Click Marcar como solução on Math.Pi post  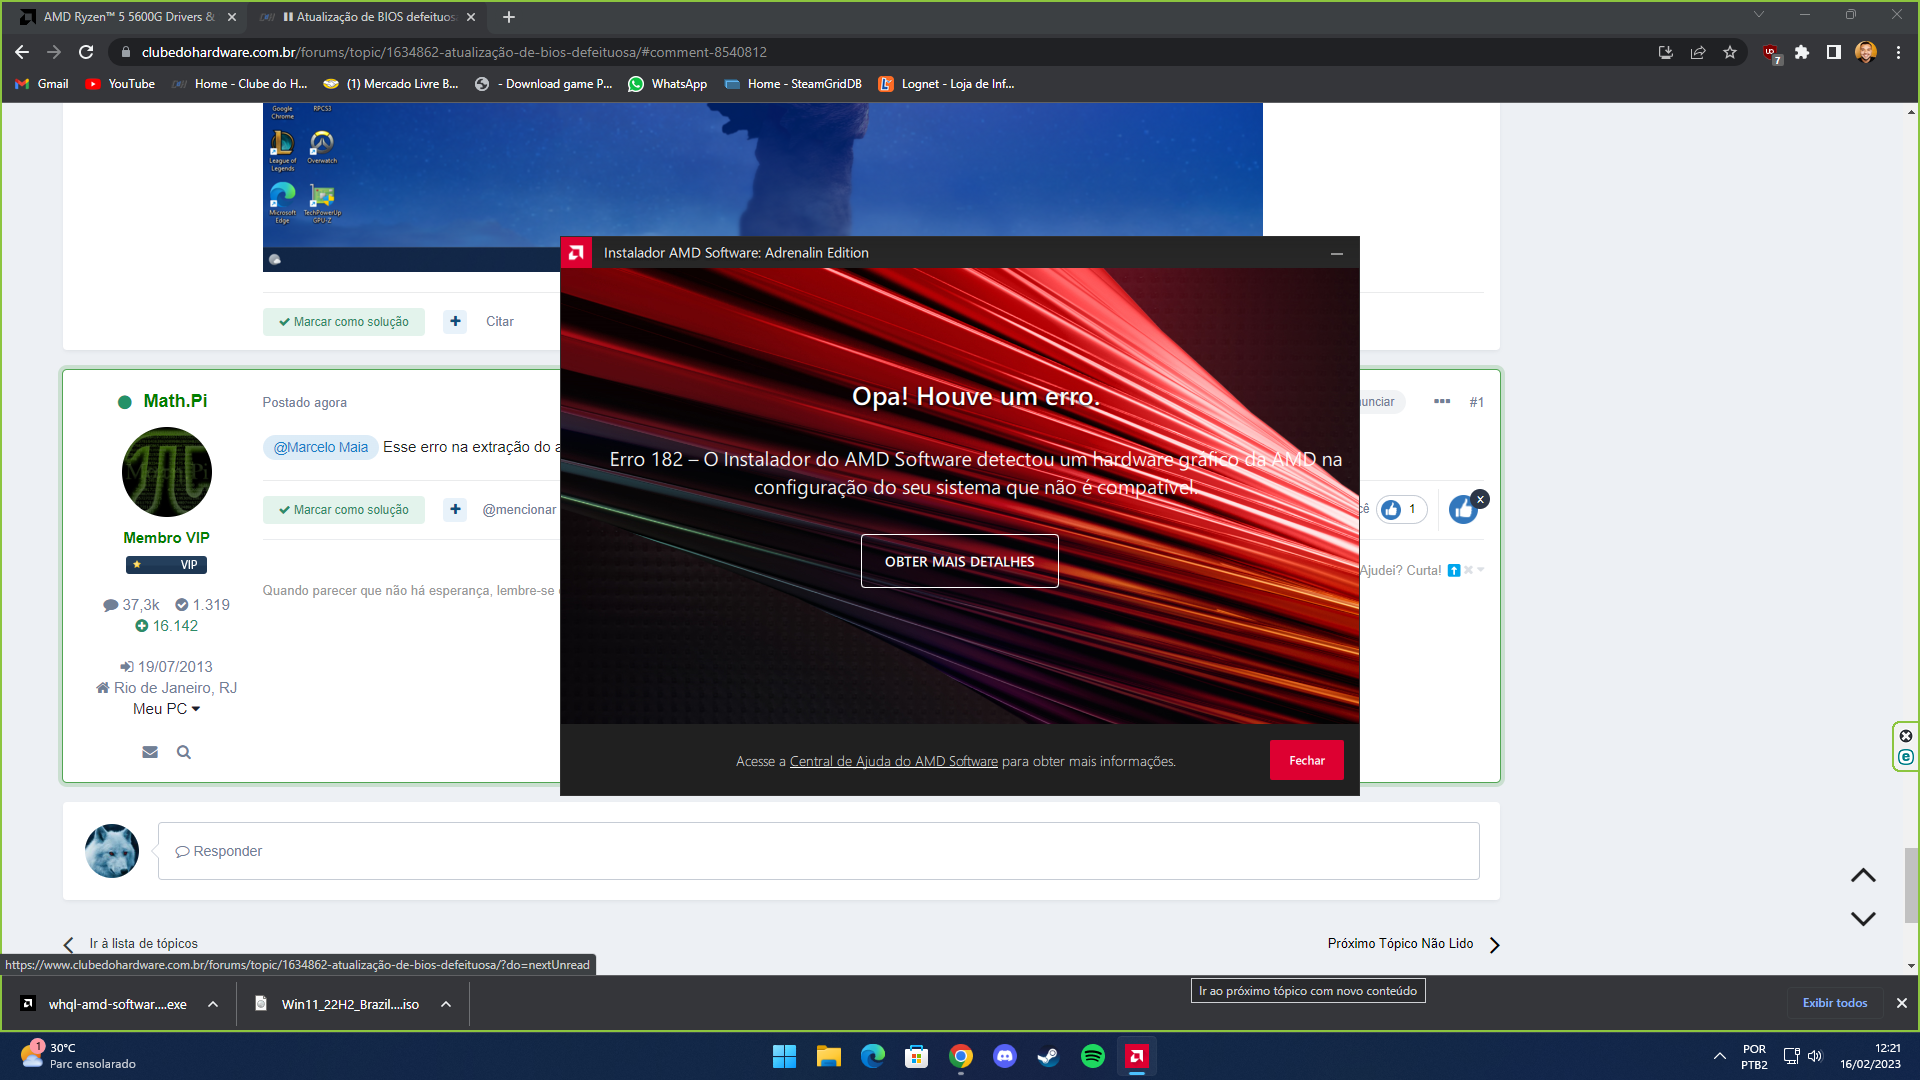(344, 510)
